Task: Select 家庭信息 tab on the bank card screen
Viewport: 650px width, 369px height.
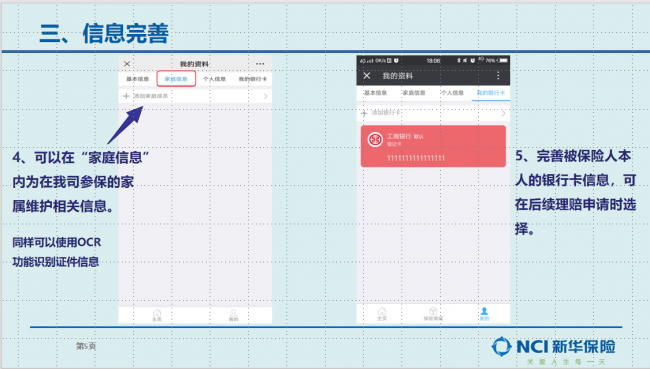Action: [414, 93]
